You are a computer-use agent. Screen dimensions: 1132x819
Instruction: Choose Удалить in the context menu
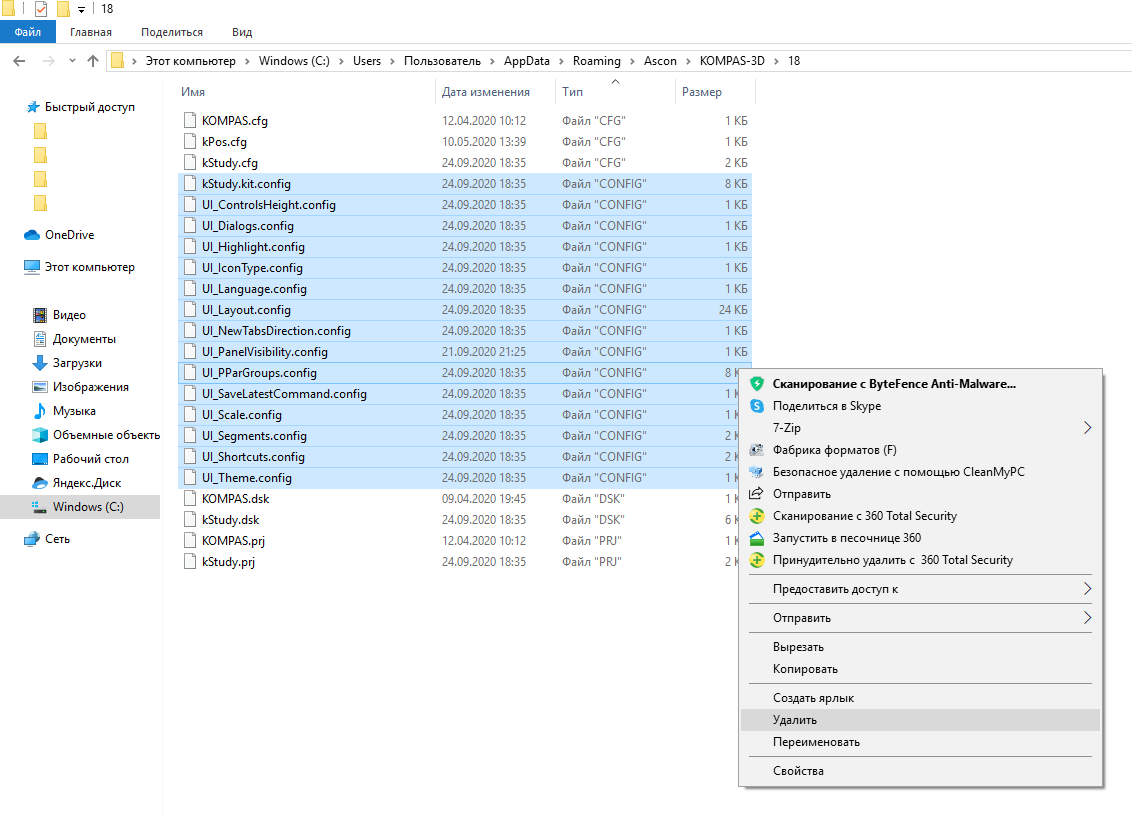(x=920, y=720)
